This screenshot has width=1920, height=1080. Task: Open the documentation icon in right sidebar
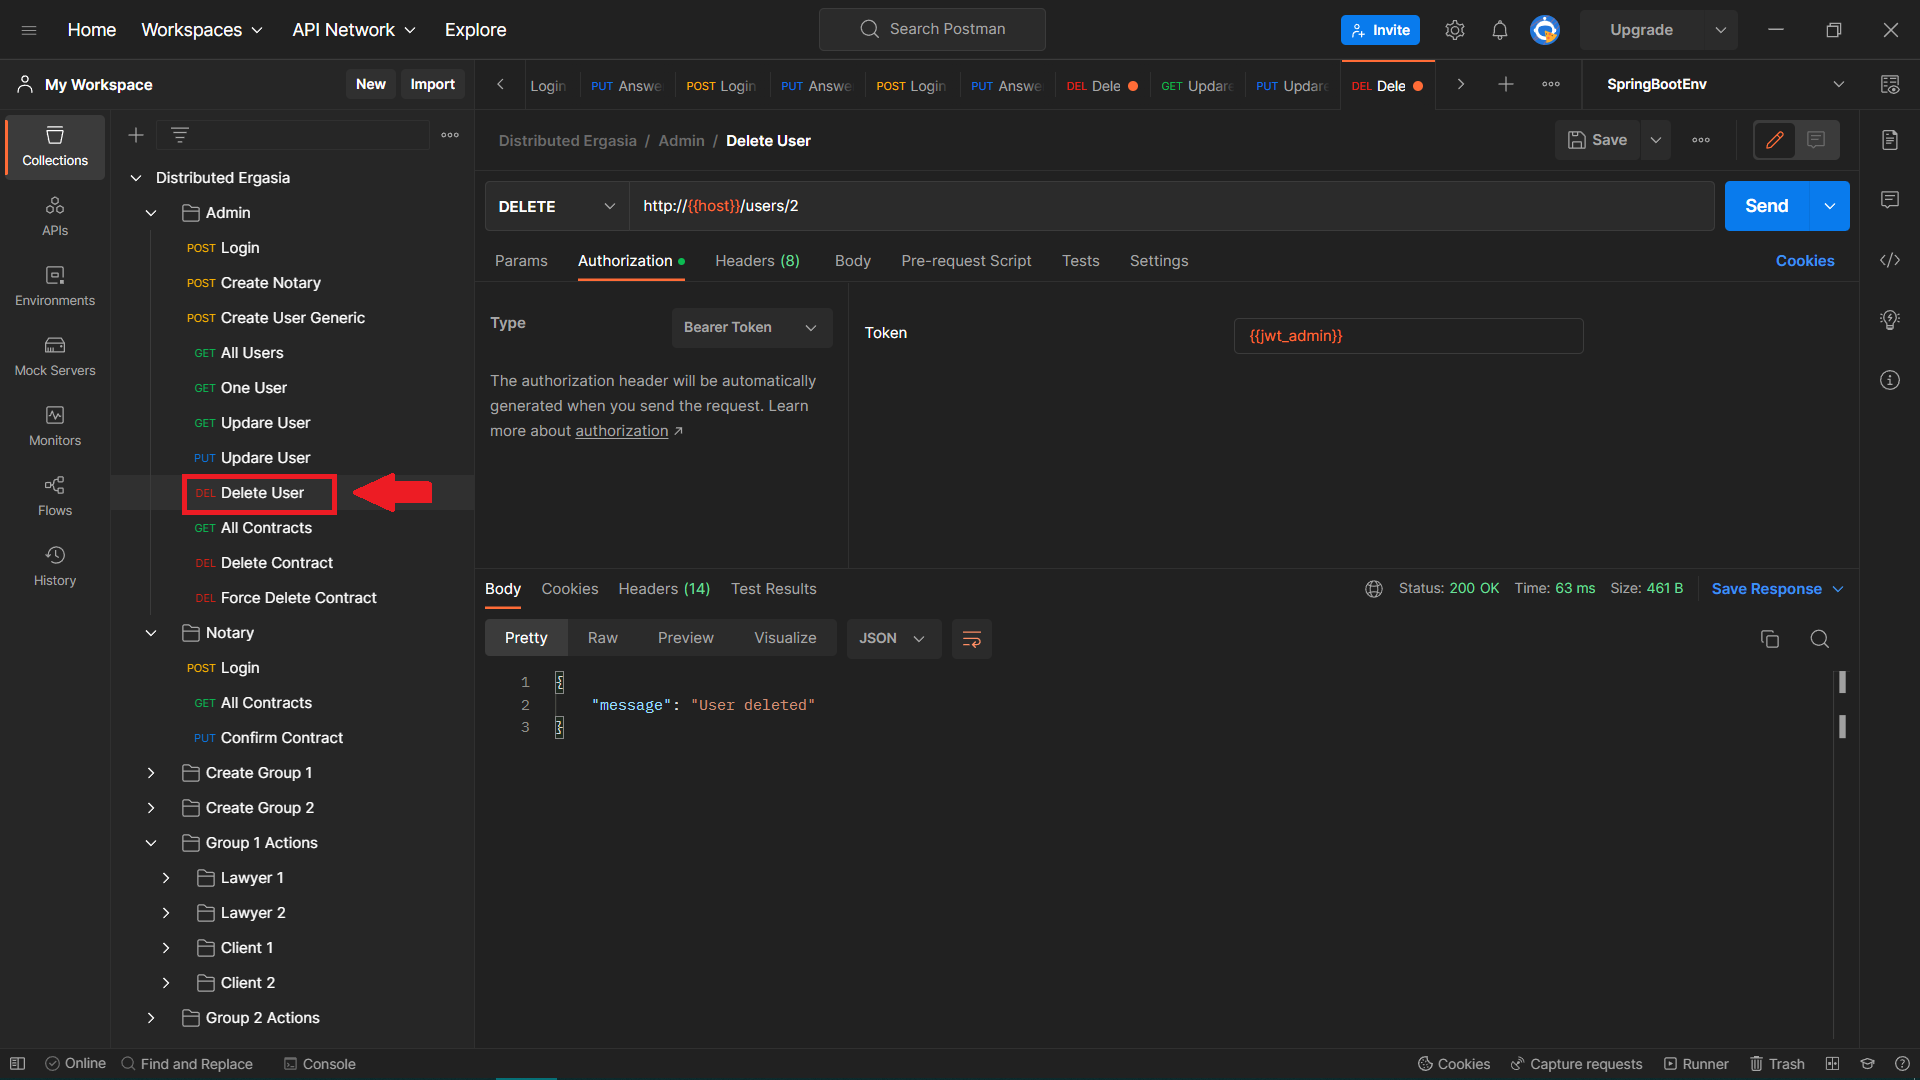[1890, 140]
